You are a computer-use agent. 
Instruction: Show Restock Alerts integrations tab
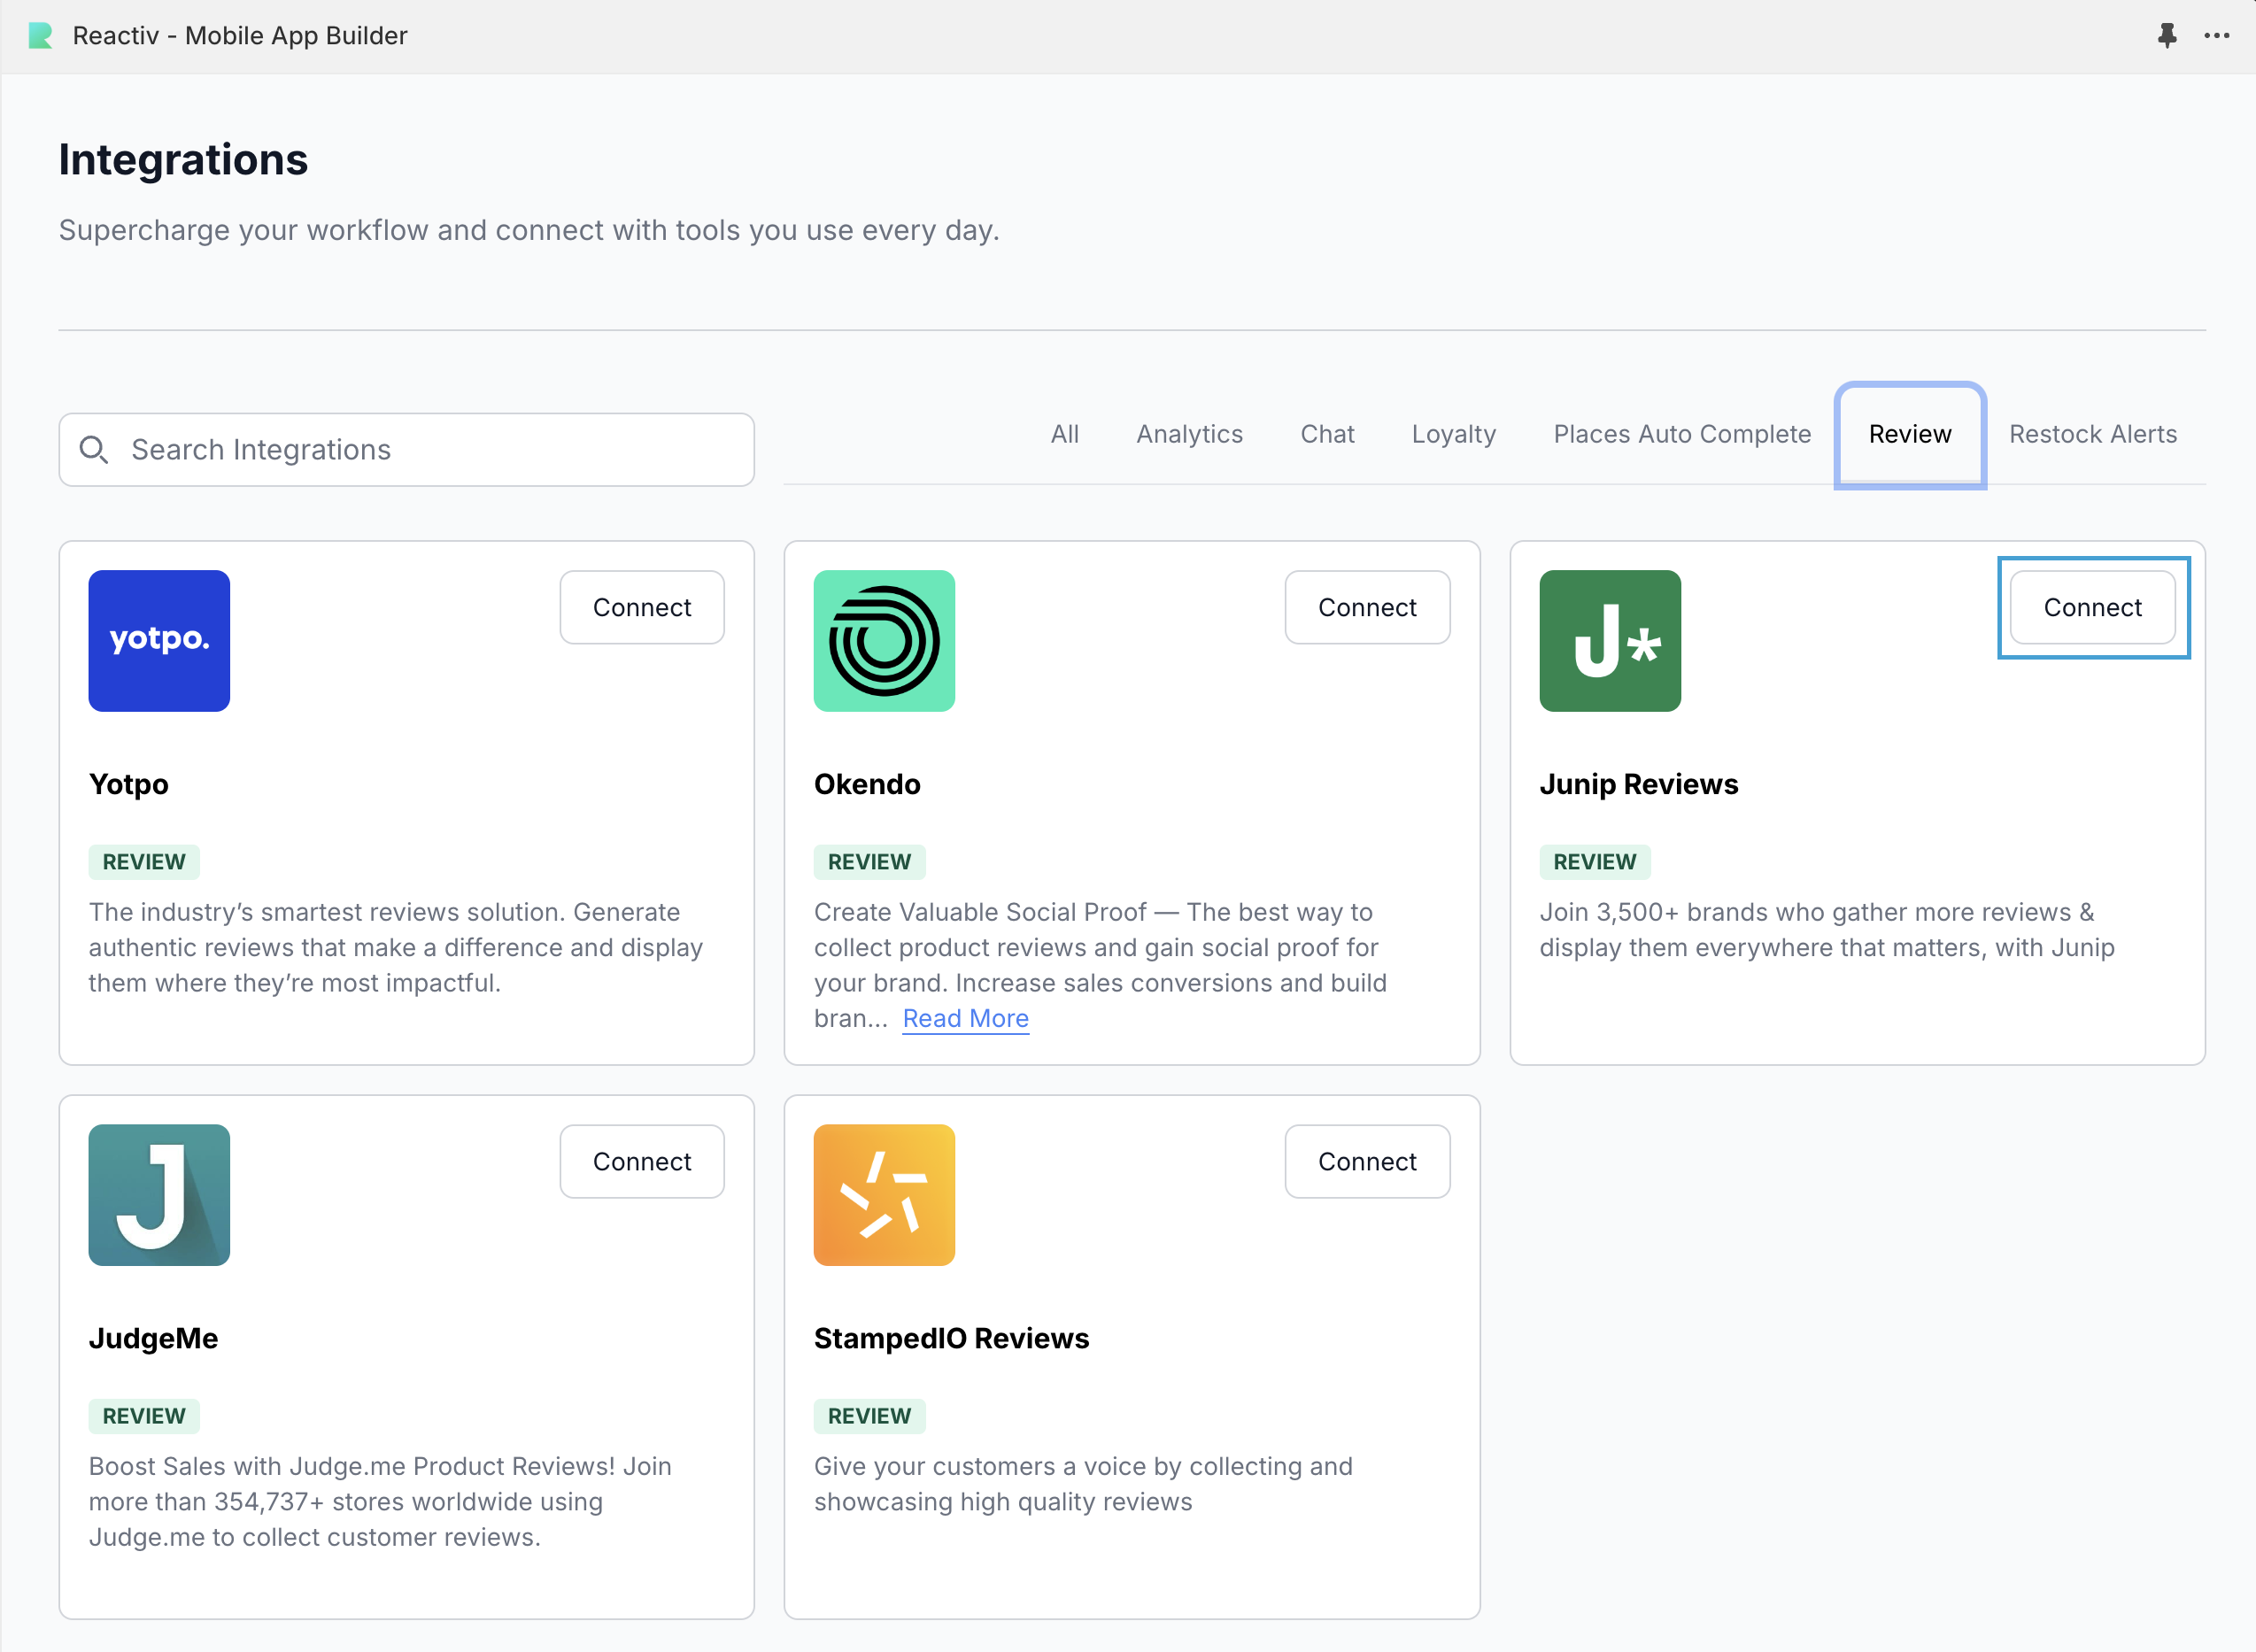point(2092,434)
